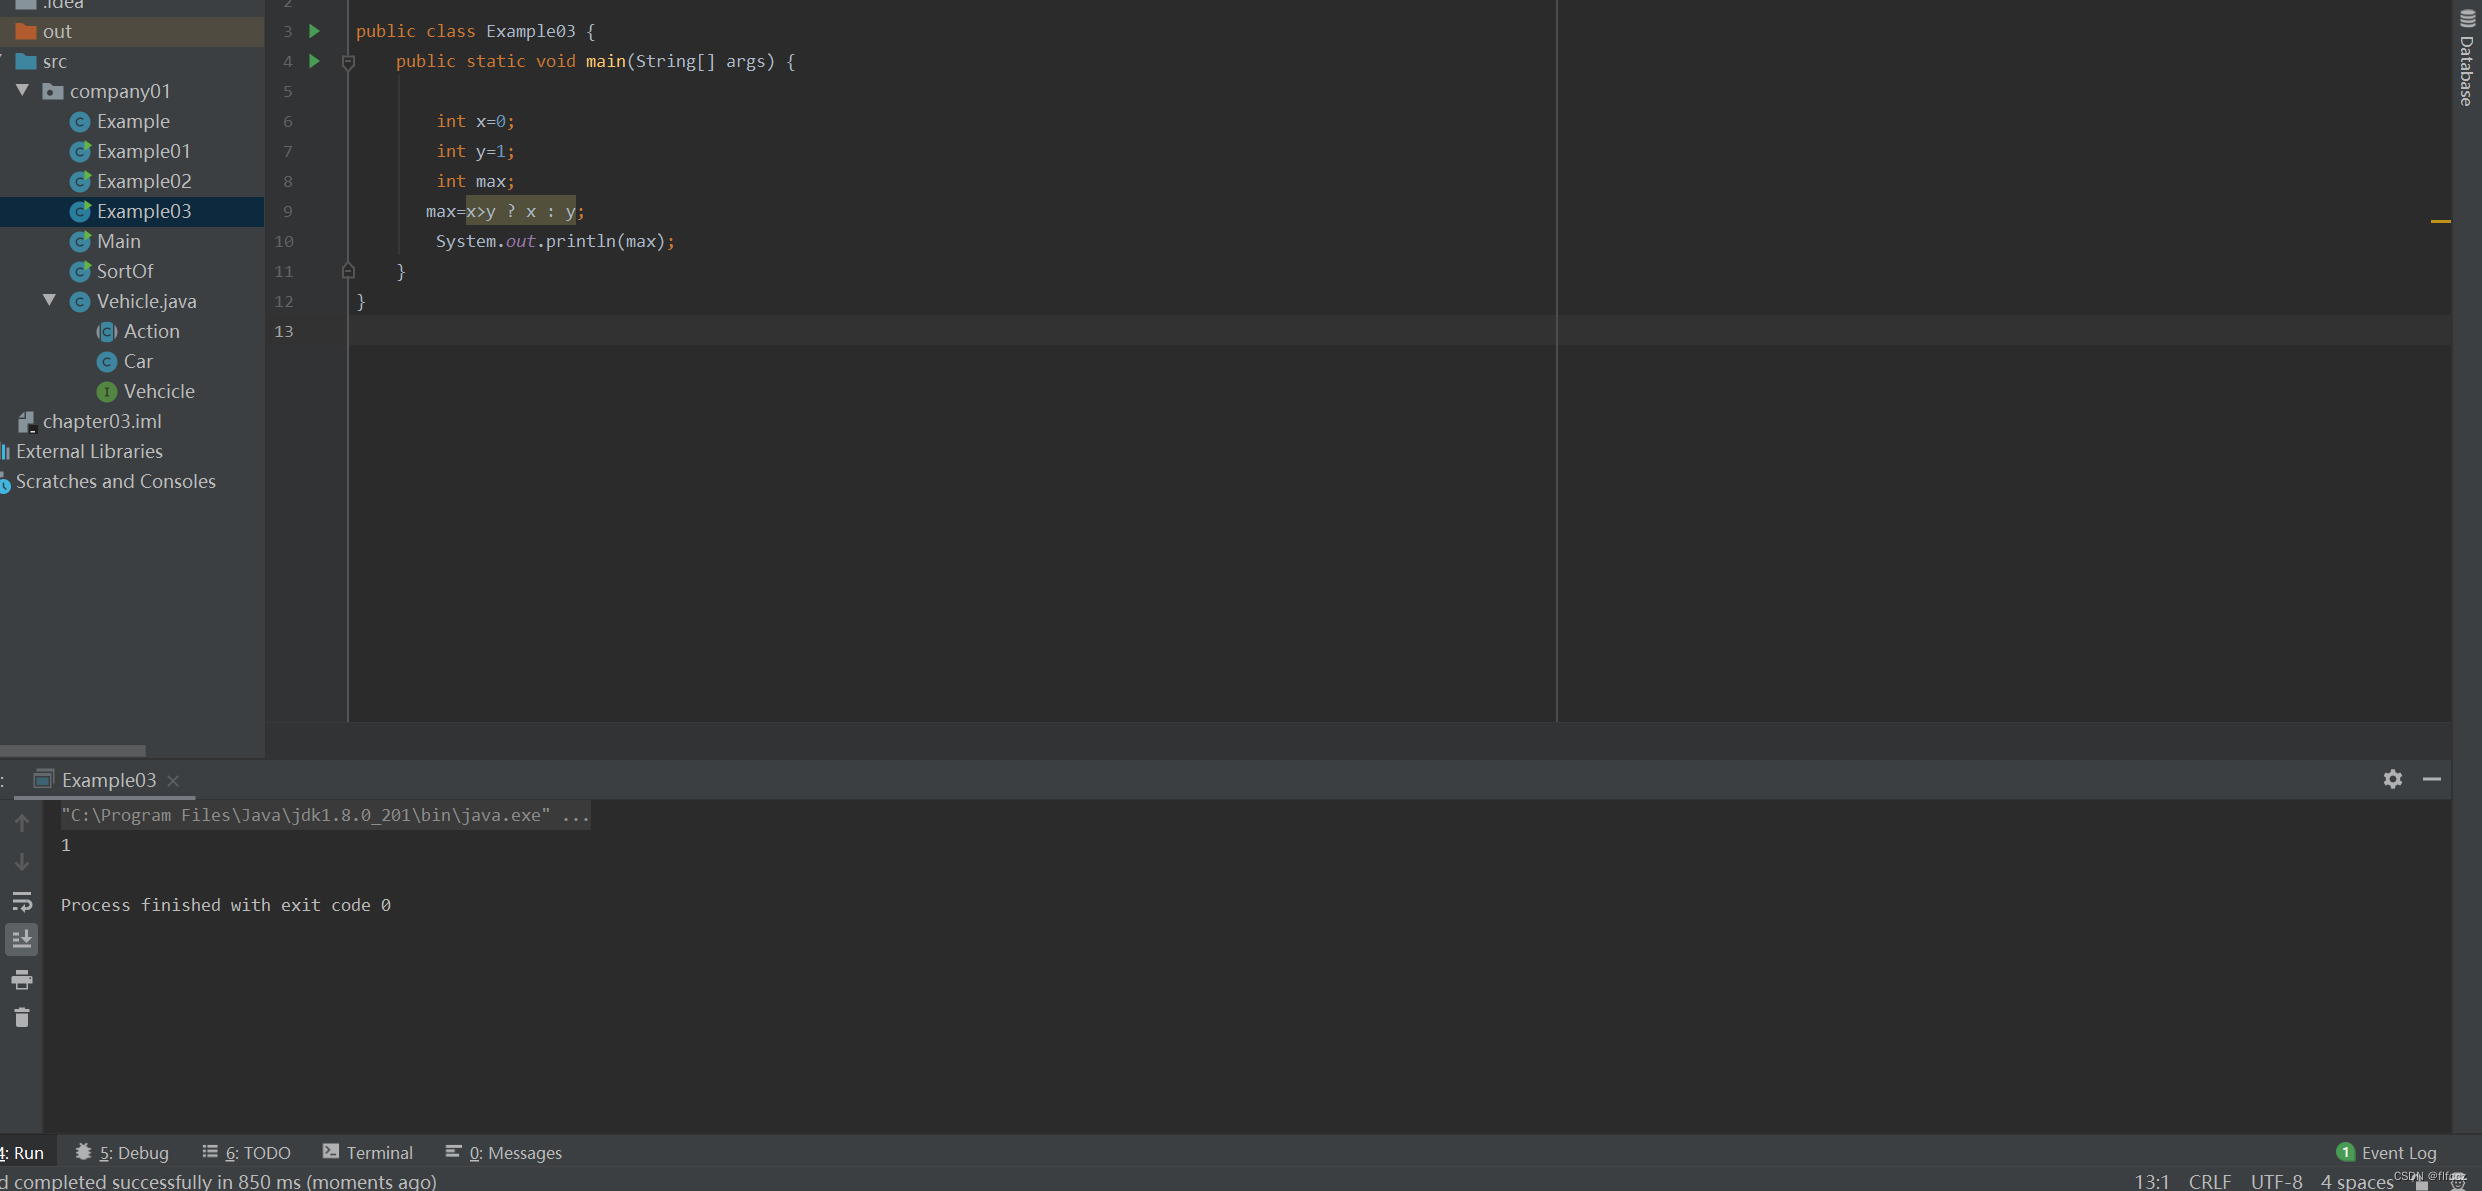Fold the main method using gutter marker
The width and height of the screenshot is (2482, 1191).
pyautogui.click(x=349, y=61)
